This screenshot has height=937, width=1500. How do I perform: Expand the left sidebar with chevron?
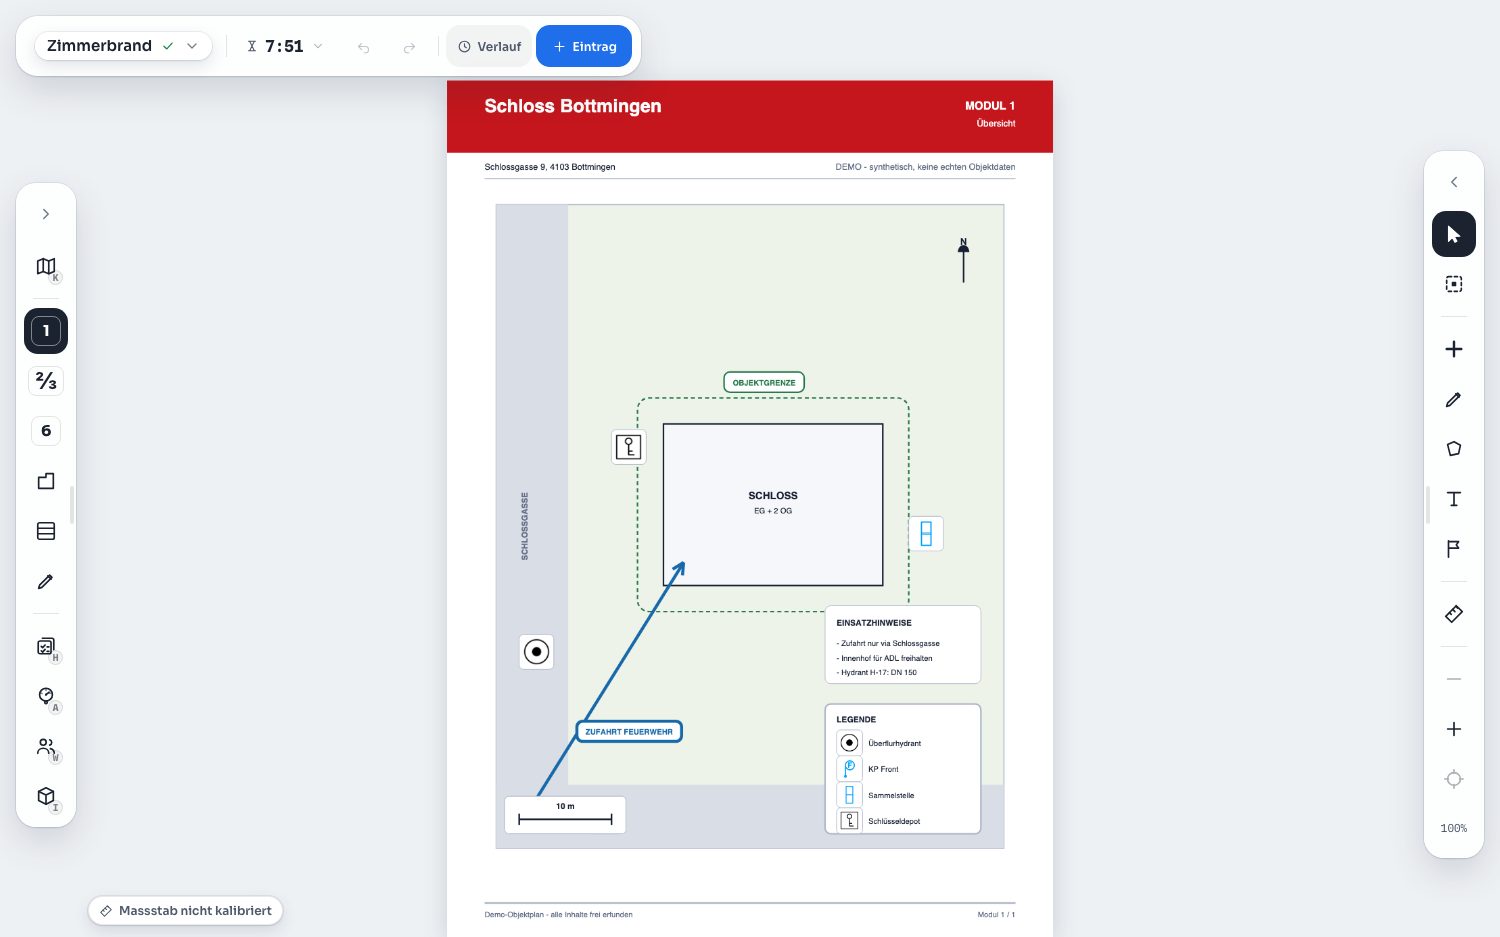click(x=46, y=214)
